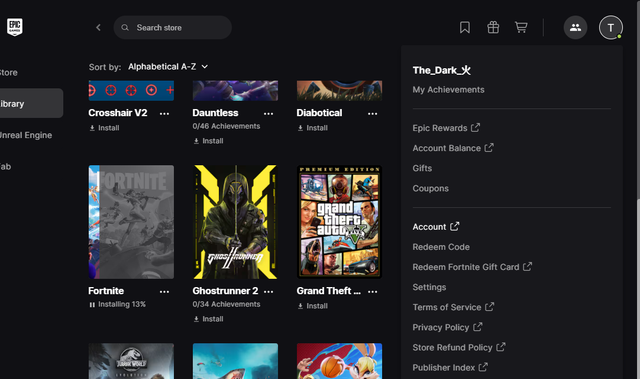The image size is (640, 379).
Task: Select Library in the sidebar
Action: point(31,104)
